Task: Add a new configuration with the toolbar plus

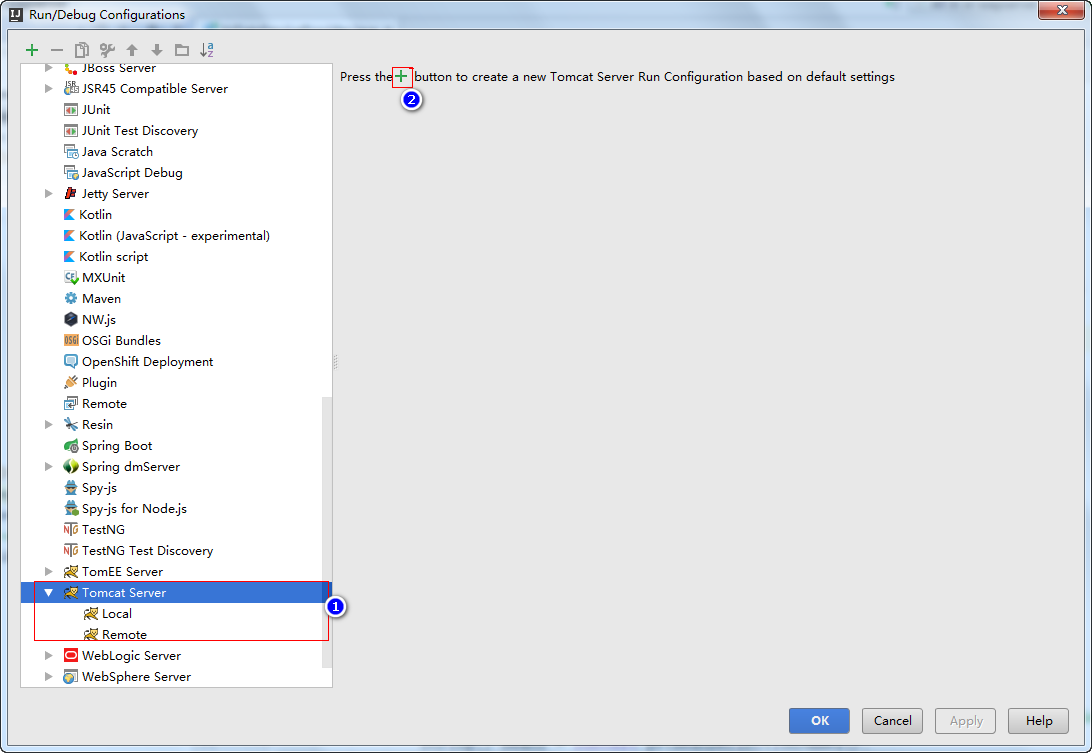Action: click(x=31, y=50)
